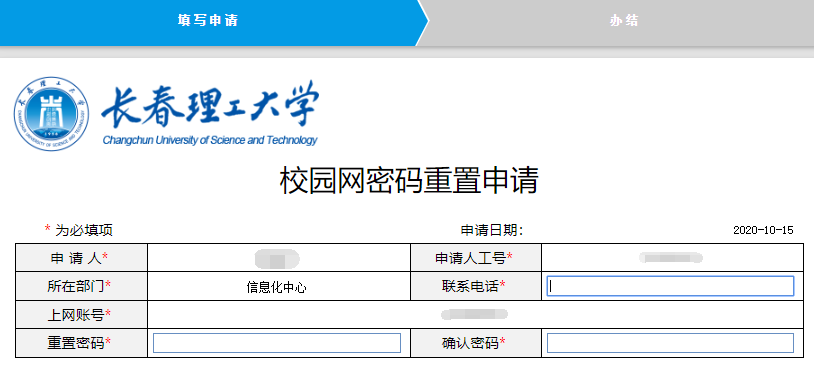This screenshot has width=814, height=391.
Task: Click the university round seal logo
Action: 51,114
